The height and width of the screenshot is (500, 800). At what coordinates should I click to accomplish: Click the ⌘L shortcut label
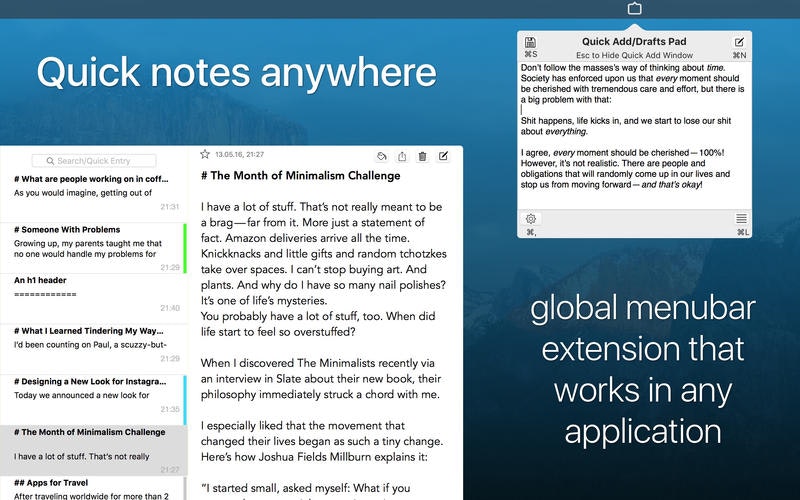point(743,232)
